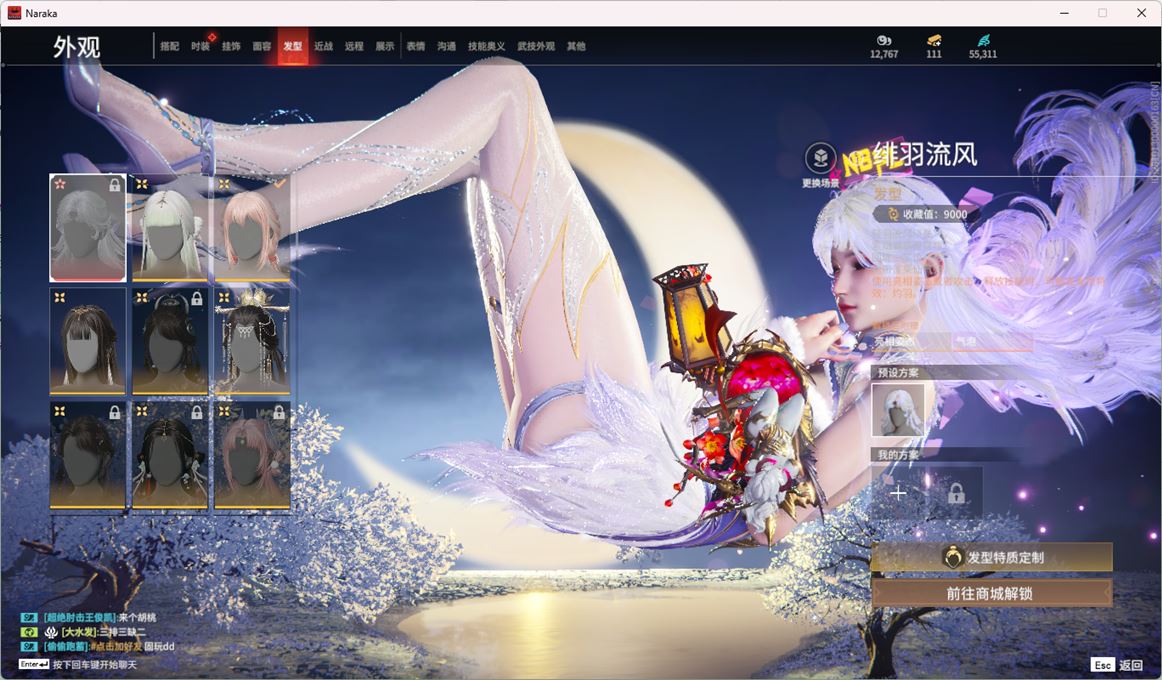Switch to the 武技外观 tab
This screenshot has height=680, width=1162.
[x=536, y=46]
